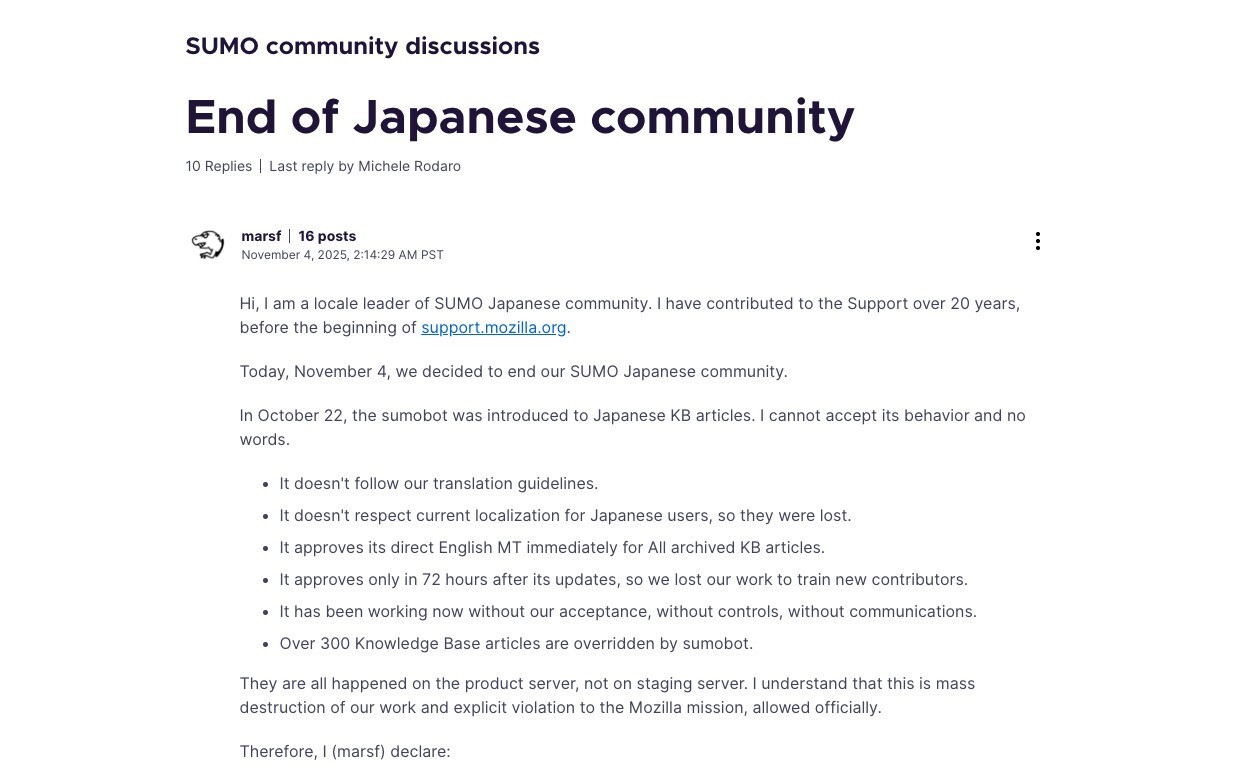This screenshot has width=1238, height=773.
Task: Click the "Today, November 4" paragraph
Action: (513, 372)
